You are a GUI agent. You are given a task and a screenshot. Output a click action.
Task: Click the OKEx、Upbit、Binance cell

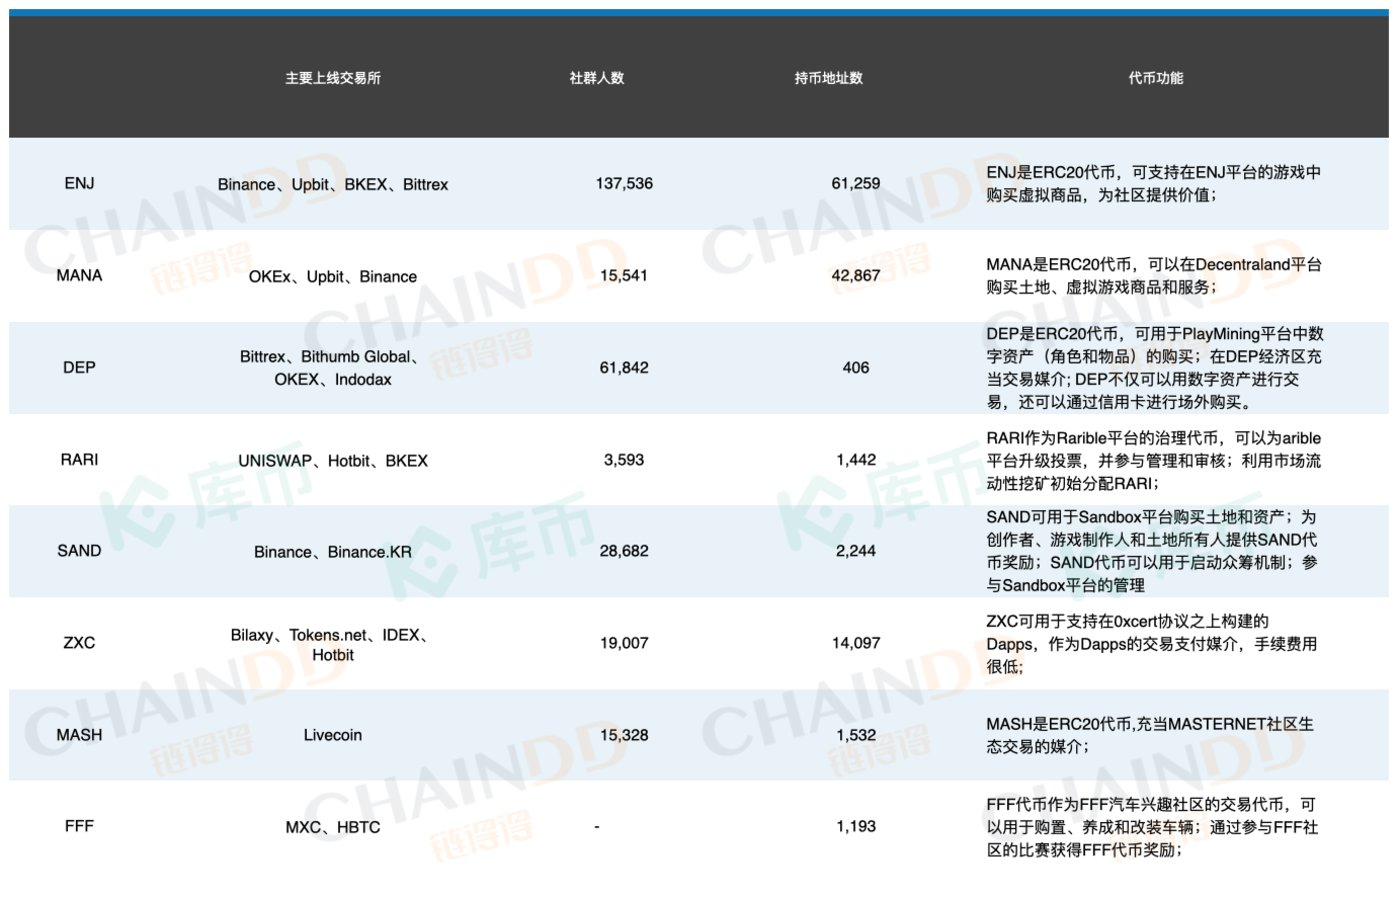pyautogui.click(x=333, y=276)
